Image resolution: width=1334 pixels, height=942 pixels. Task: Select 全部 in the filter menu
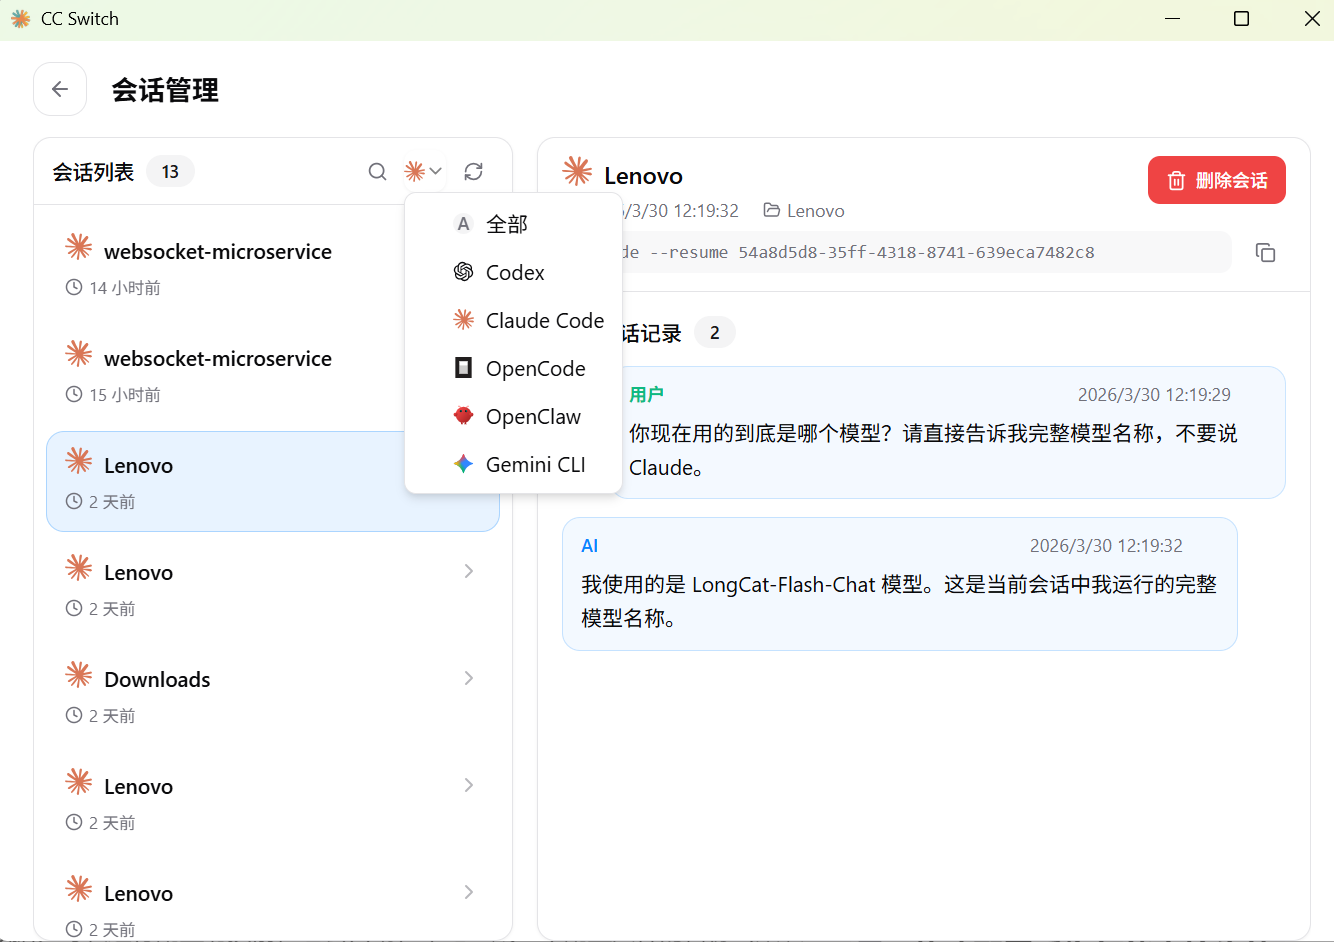[513, 224]
